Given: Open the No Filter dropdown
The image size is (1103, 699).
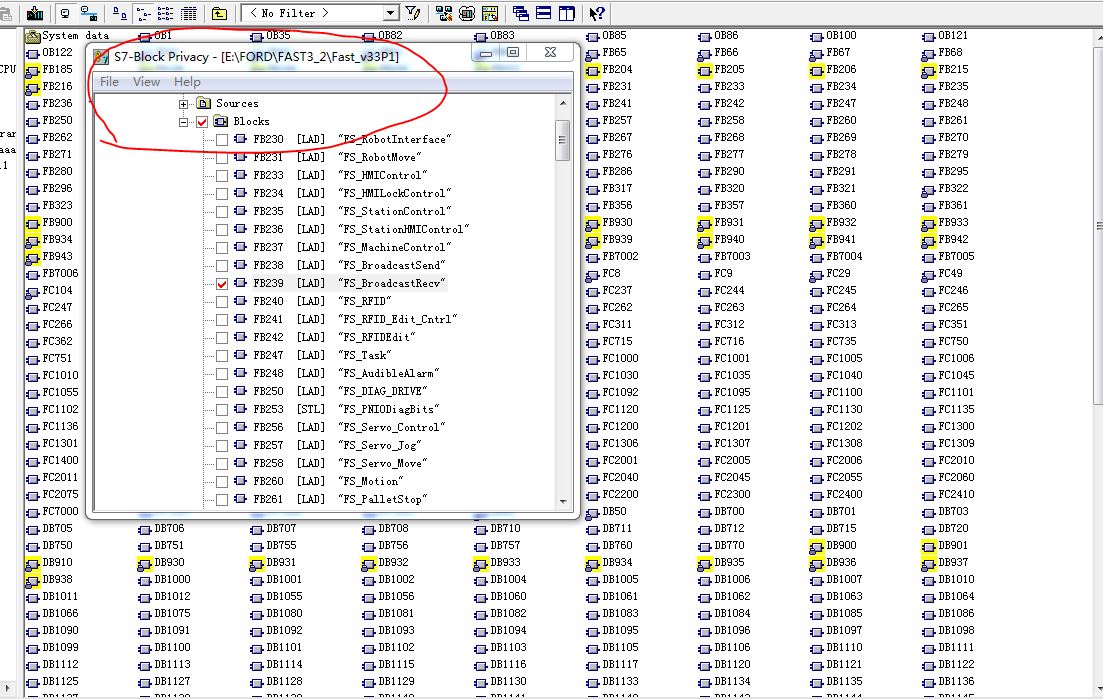Looking at the screenshot, I should [x=390, y=13].
